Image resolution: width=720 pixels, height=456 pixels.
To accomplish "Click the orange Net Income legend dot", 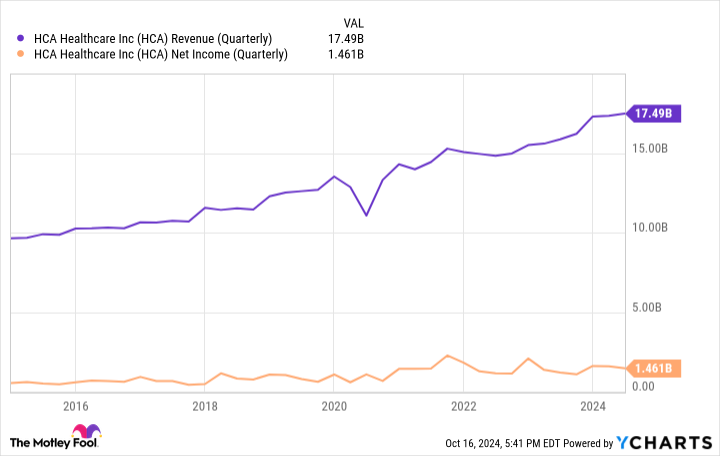I will pyautogui.click(x=23, y=54).
